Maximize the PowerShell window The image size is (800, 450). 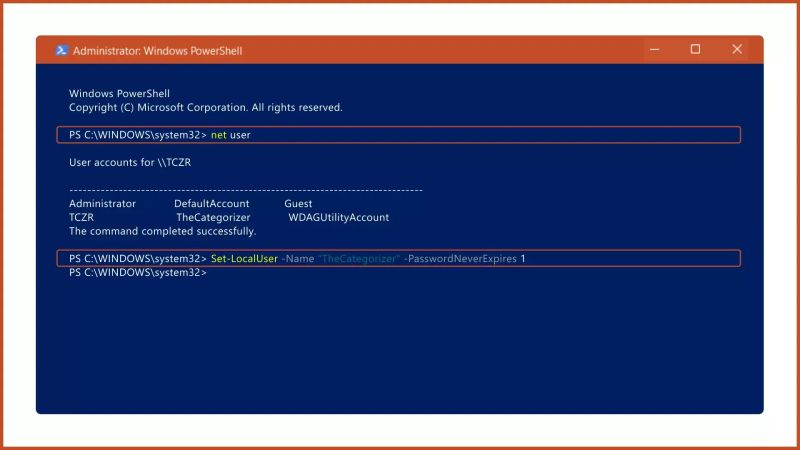click(695, 49)
